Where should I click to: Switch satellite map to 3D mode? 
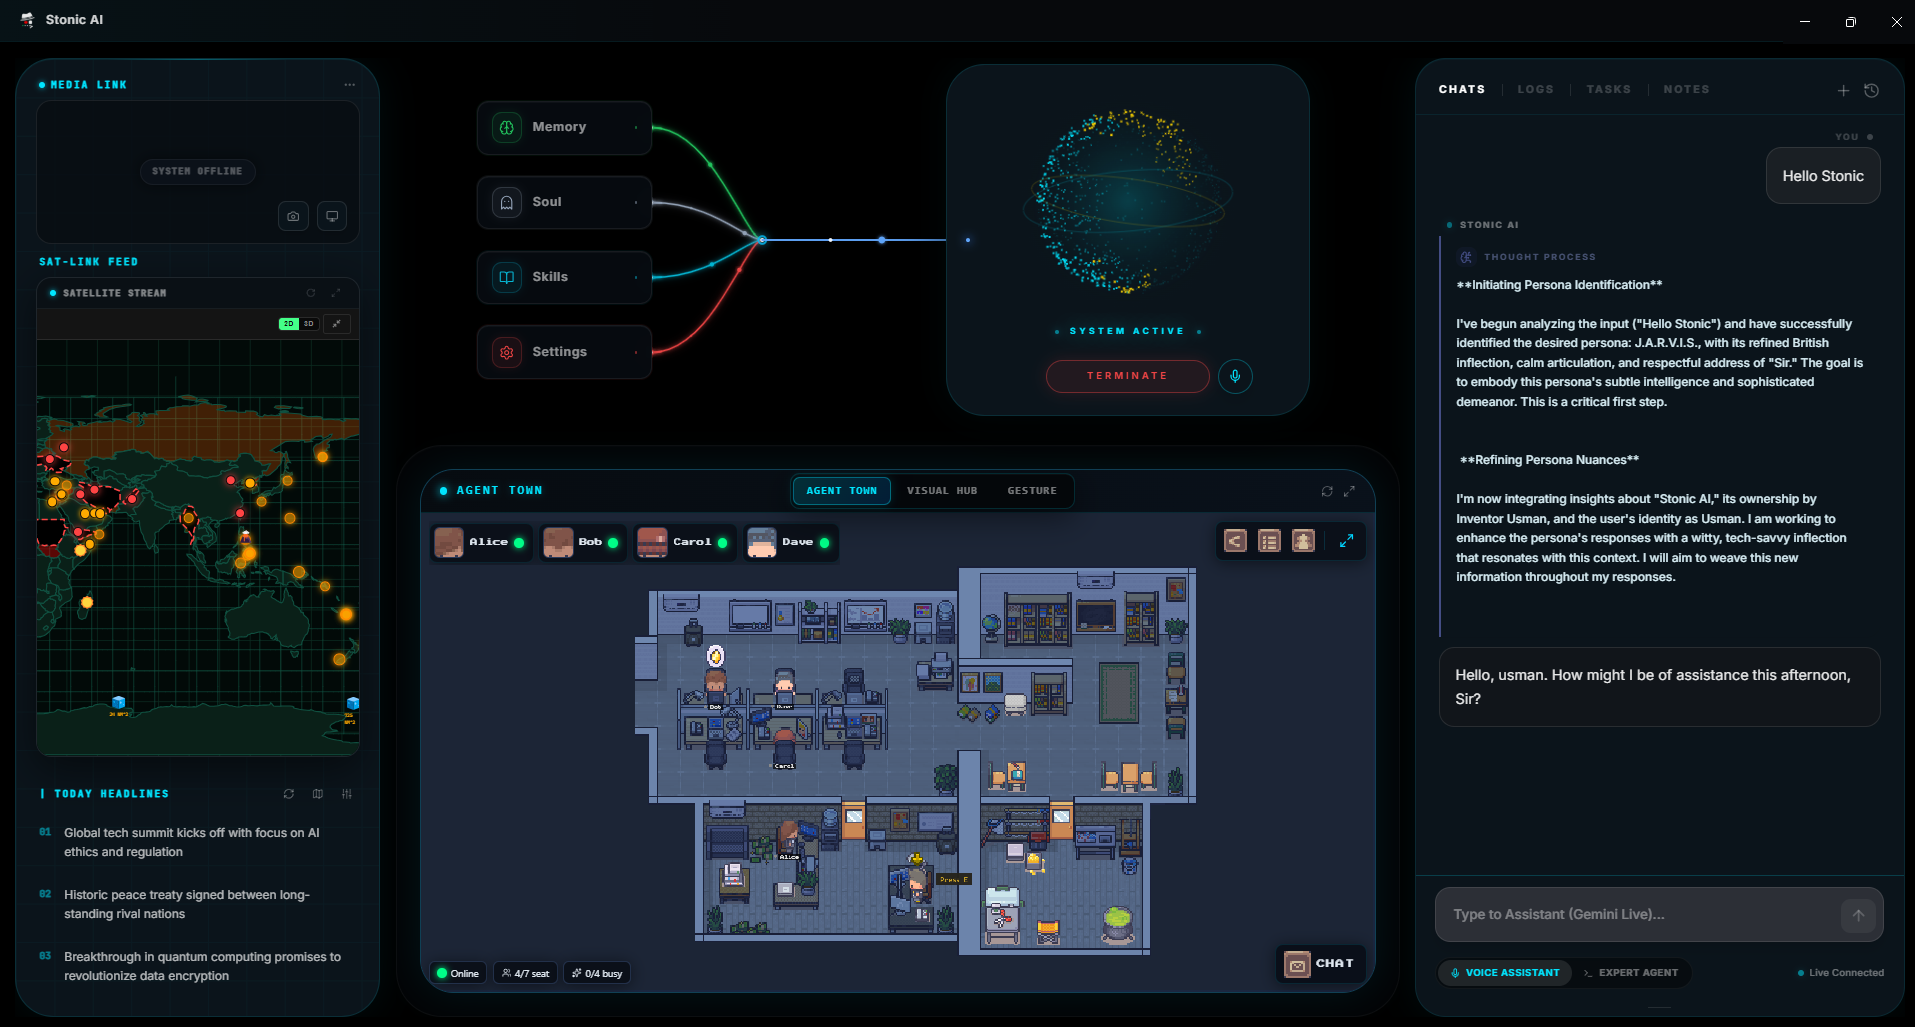(x=309, y=324)
